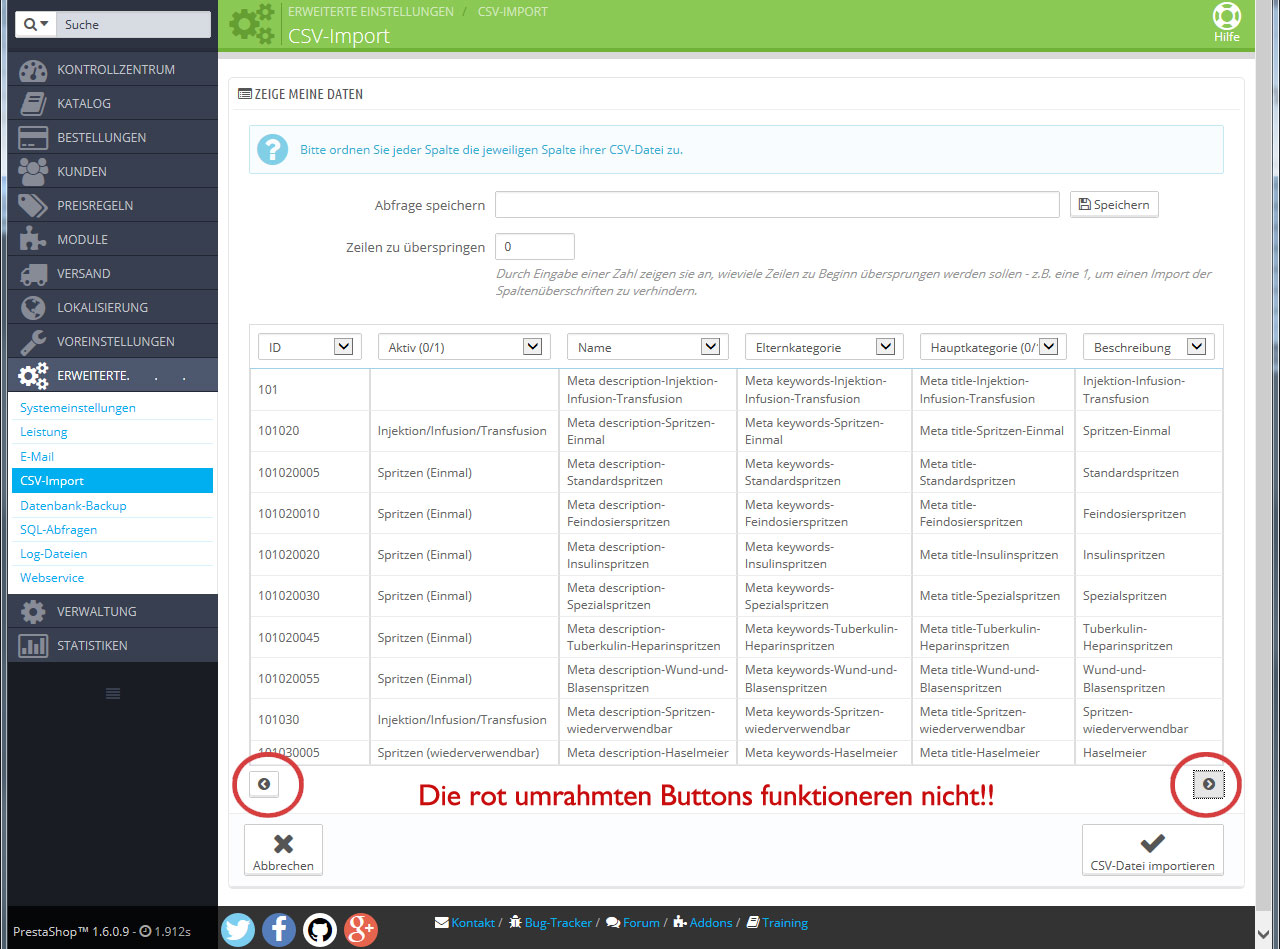This screenshot has height=949, width=1280.
Task: Open the Bug-Tracker footer link
Action: pos(550,923)
